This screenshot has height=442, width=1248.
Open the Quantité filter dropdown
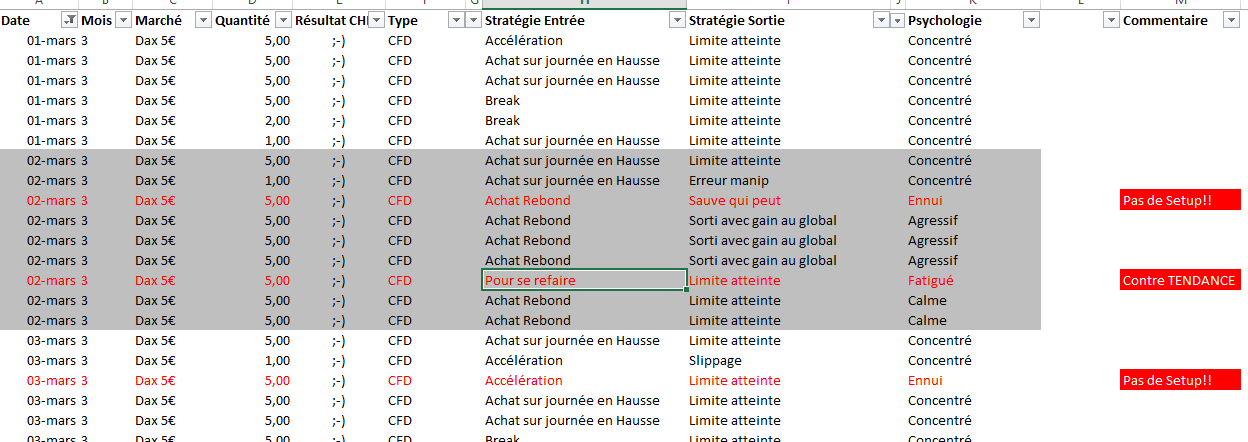click(281, 21)
